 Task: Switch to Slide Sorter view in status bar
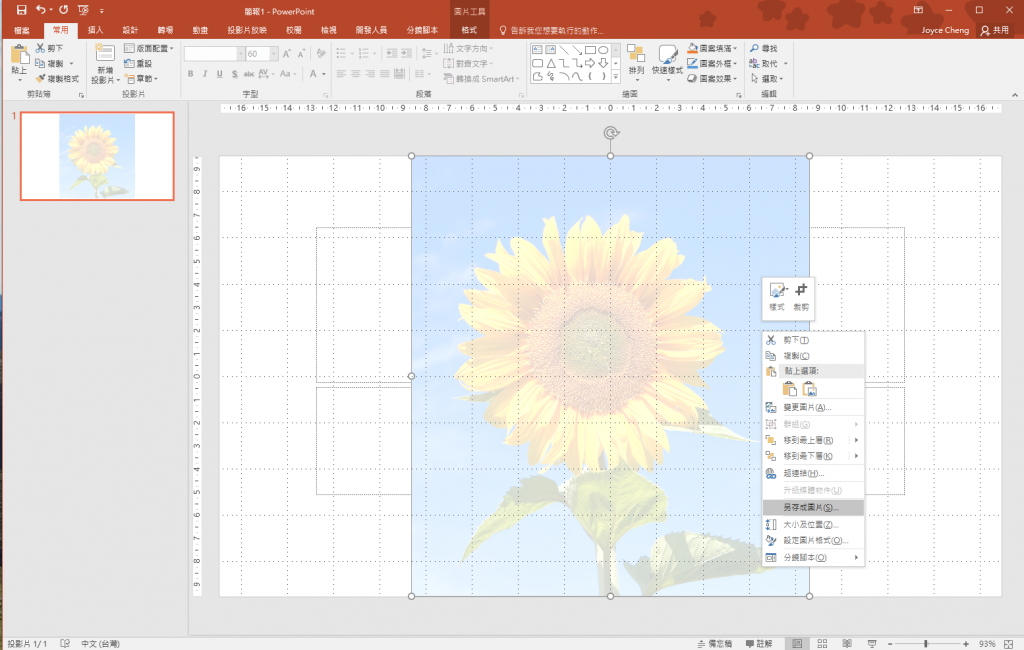pyautogui.click(x=822, y=643)
